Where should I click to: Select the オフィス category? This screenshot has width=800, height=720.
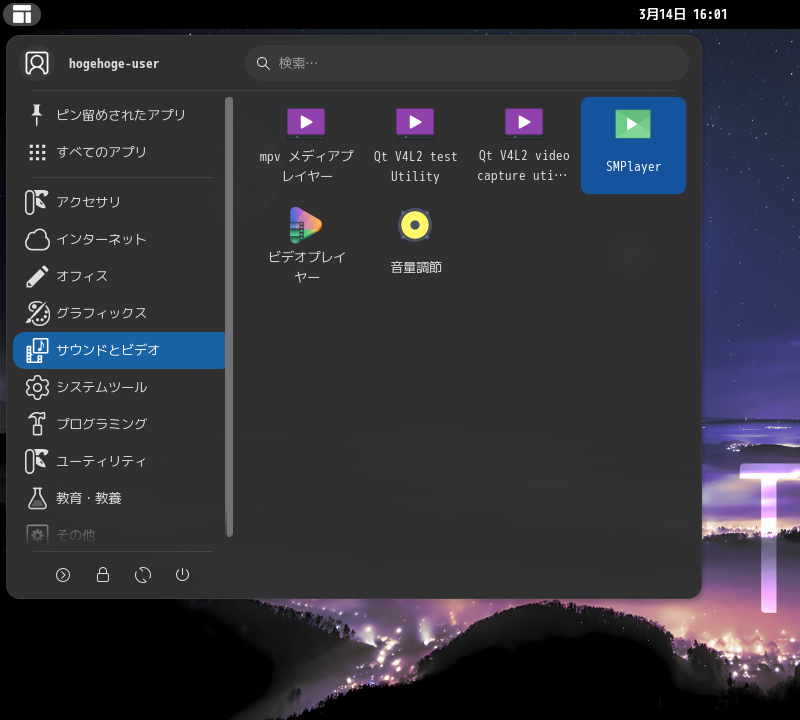(x=118, y=276)
